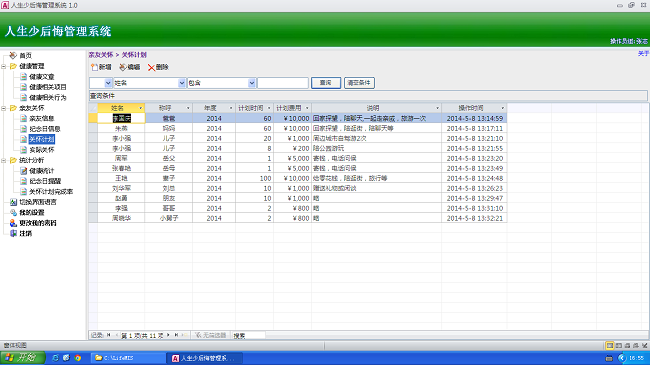Open the 姓名 field selector dropdown

click(182, 83)
